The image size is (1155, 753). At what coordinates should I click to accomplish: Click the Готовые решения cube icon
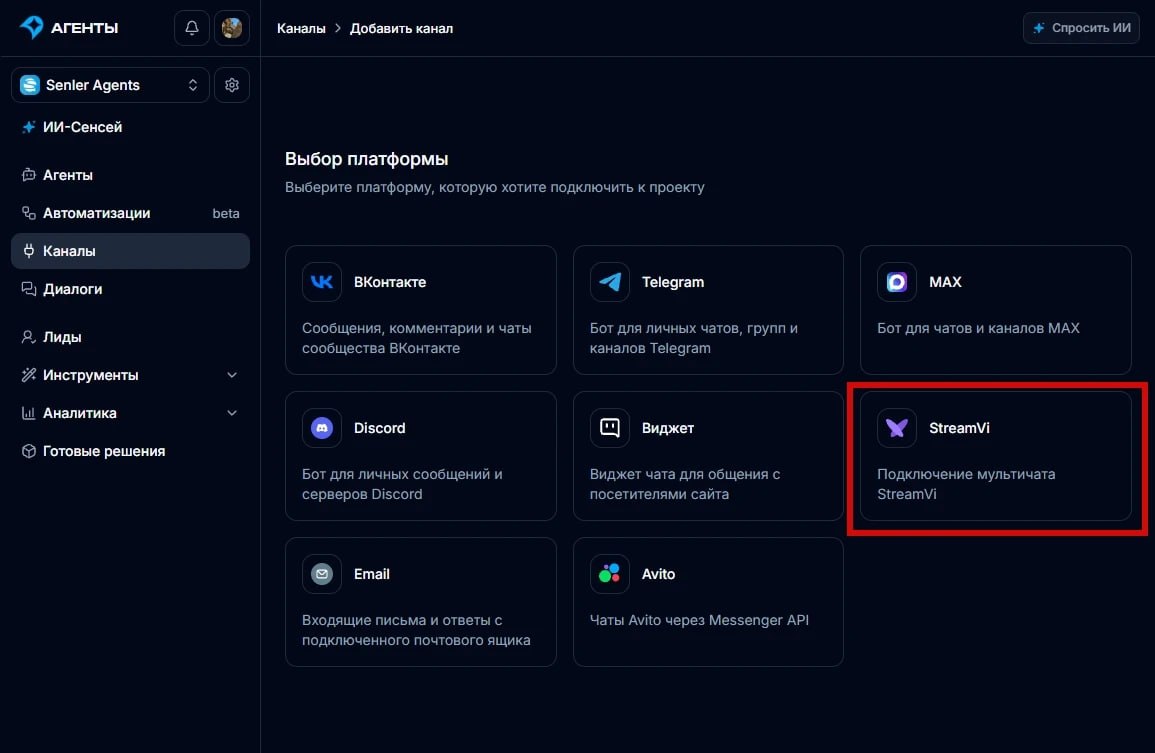tap(29, 451)
